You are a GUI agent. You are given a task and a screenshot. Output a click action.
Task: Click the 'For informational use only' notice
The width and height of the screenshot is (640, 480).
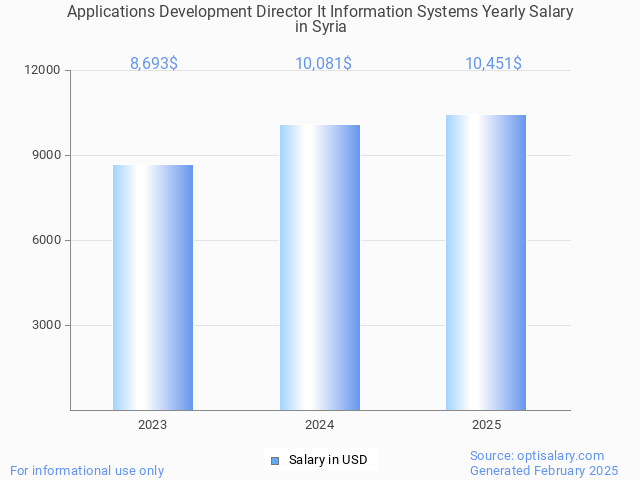tap(87, 471)
